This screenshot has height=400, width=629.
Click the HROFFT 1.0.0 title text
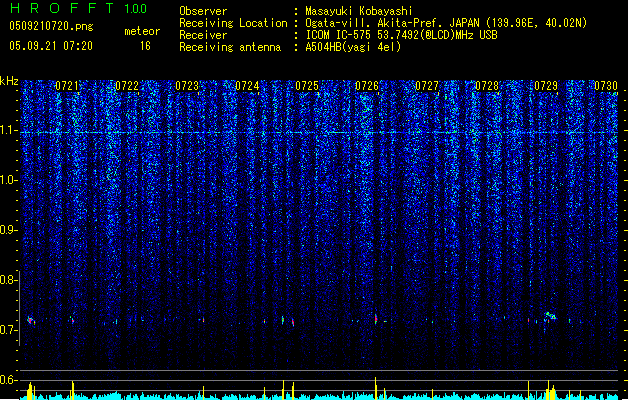[x=78, y=8]
